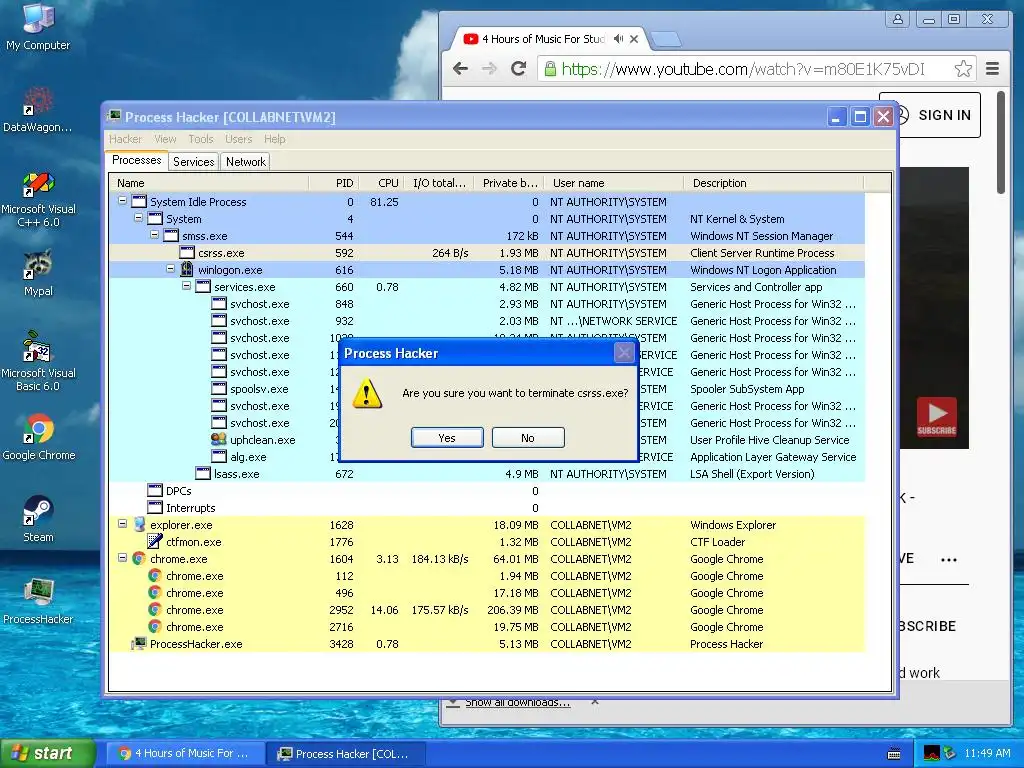
Task: Click Chrome's forward navigation arrow
Action: (x=489, y=69)
